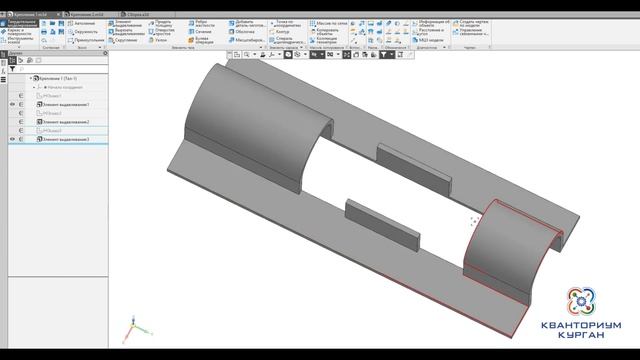Select the Инструменты эскиза tool set

pos(20,40)
